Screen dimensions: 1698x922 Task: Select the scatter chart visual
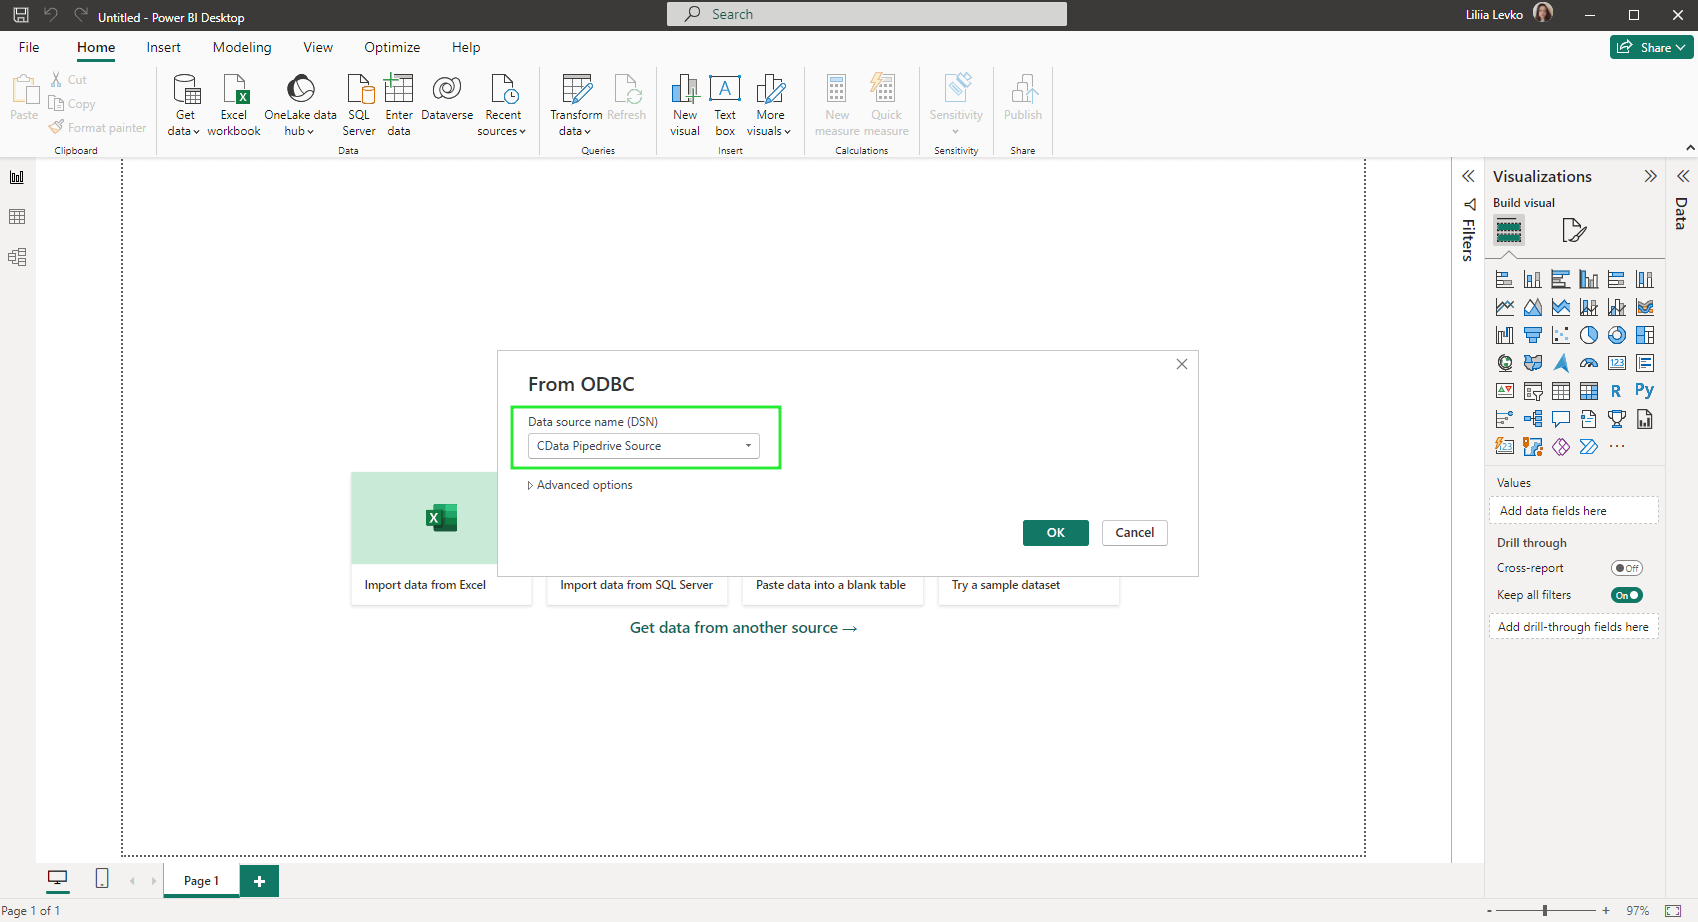pyautogui.click(x=1560, y=335)
